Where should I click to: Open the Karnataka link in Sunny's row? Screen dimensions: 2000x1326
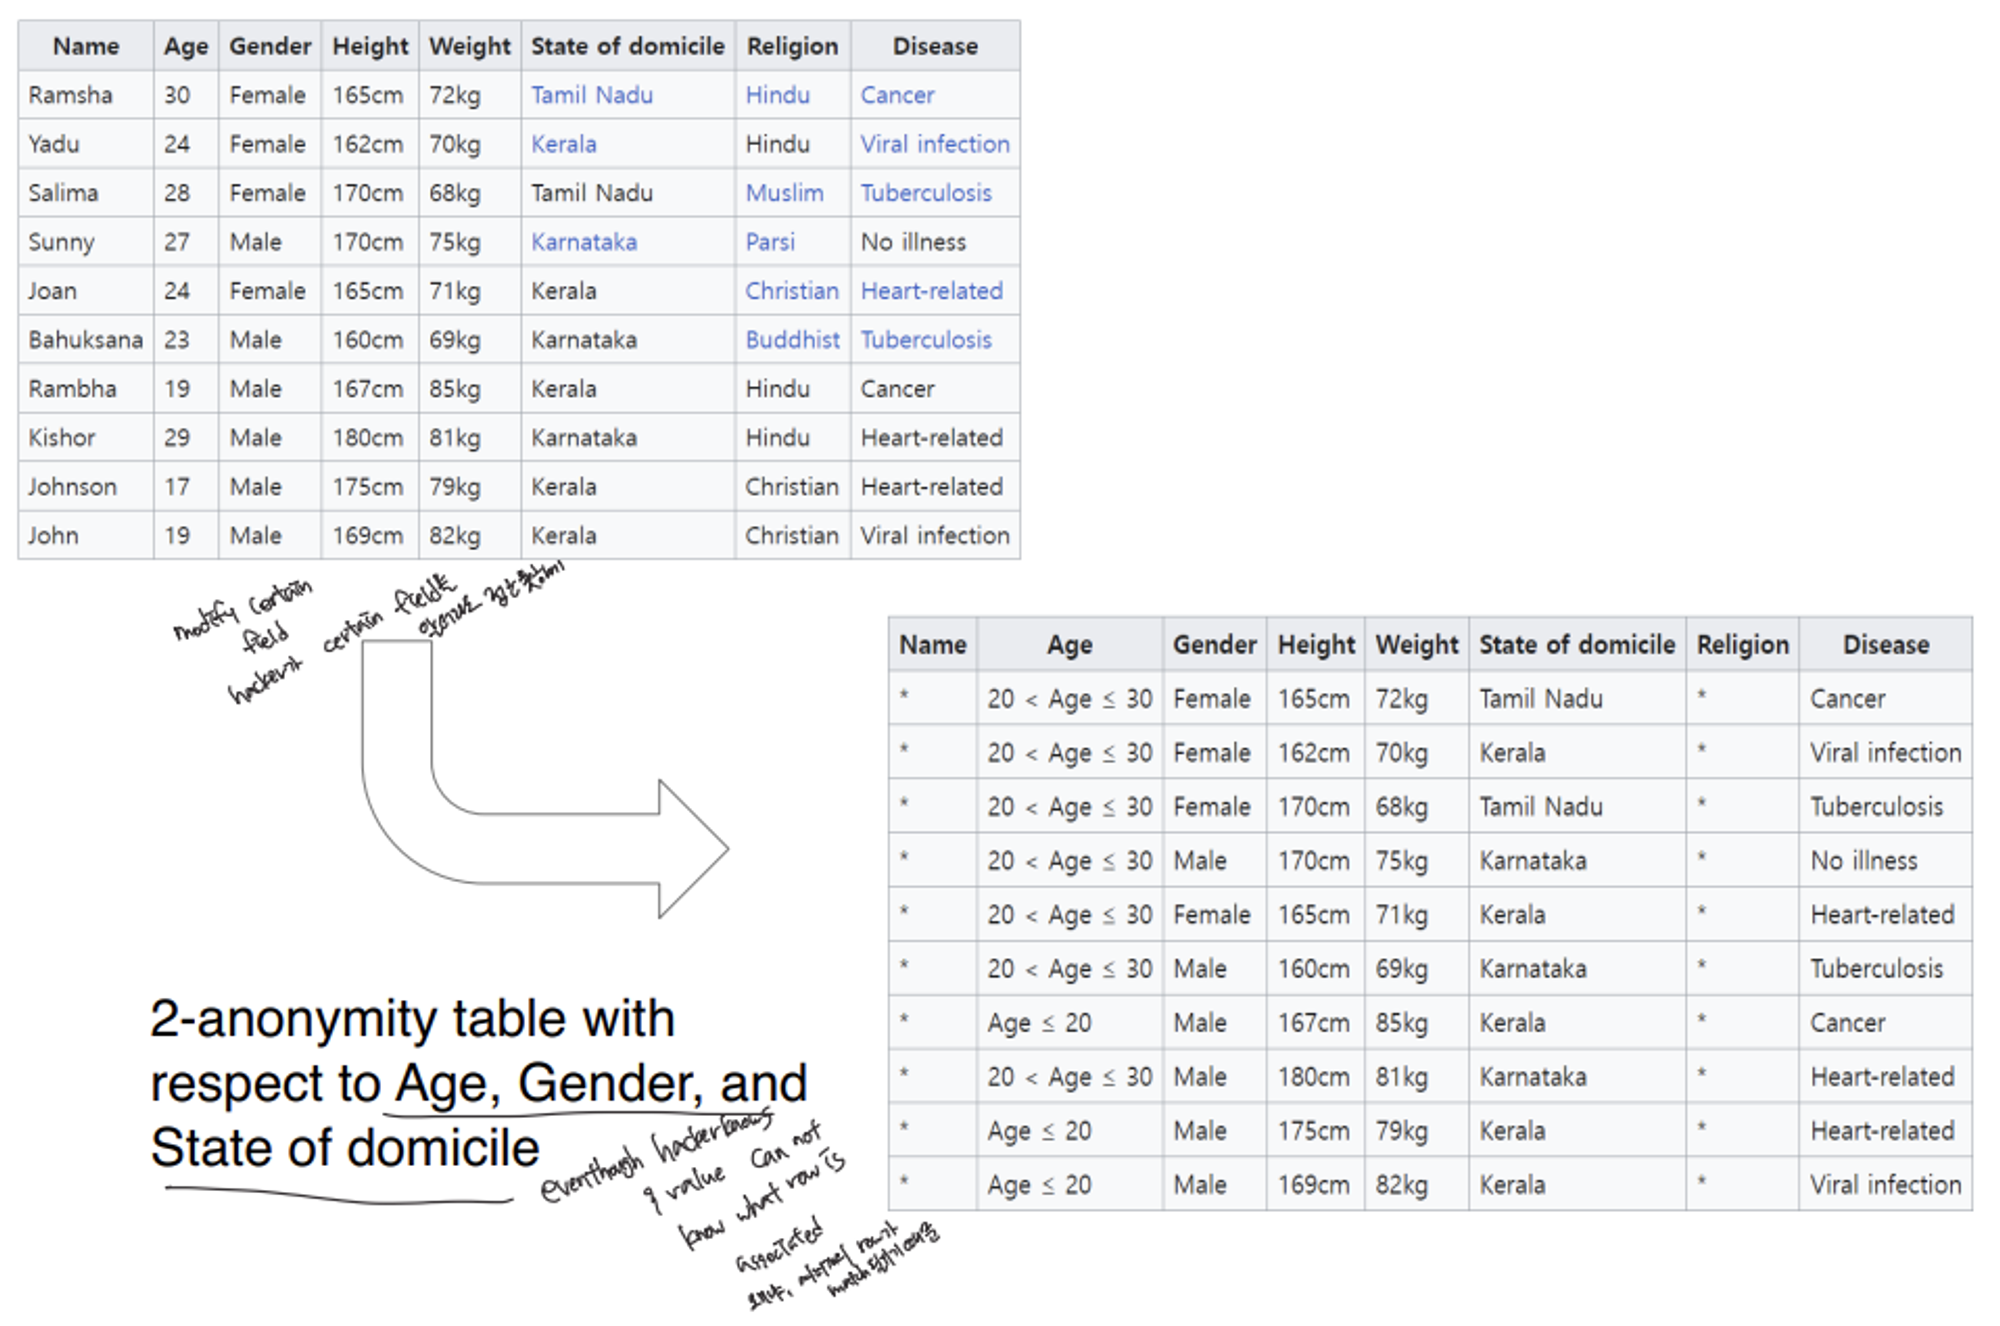584,242
